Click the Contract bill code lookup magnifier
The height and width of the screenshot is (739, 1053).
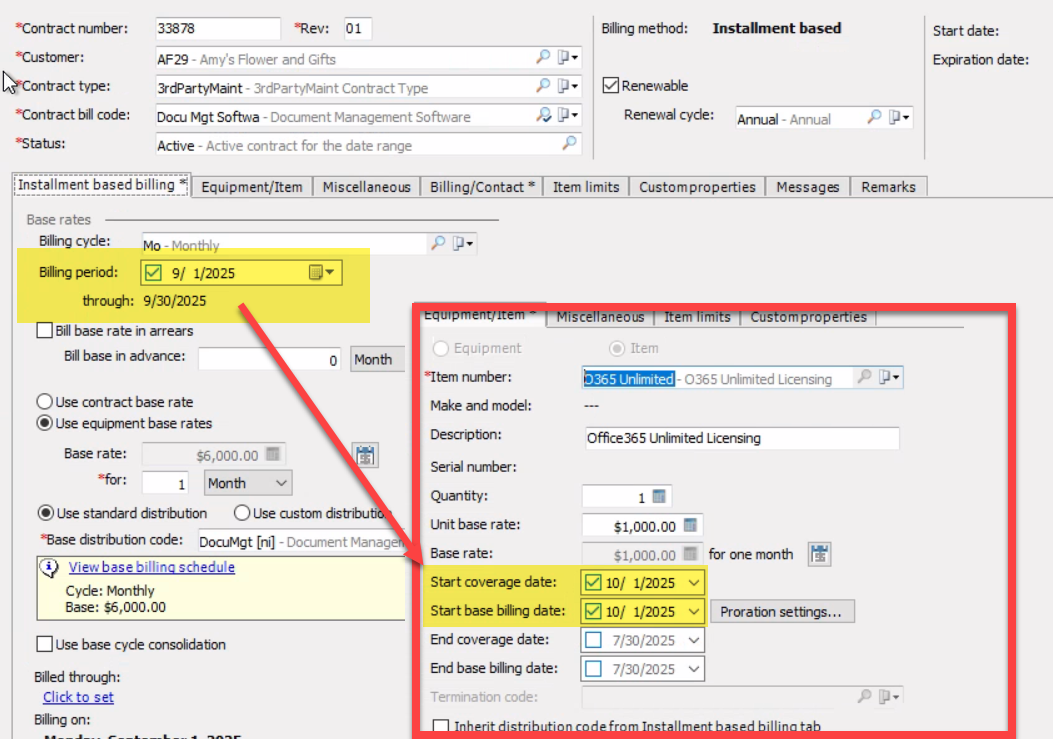(x=543, y=115)
